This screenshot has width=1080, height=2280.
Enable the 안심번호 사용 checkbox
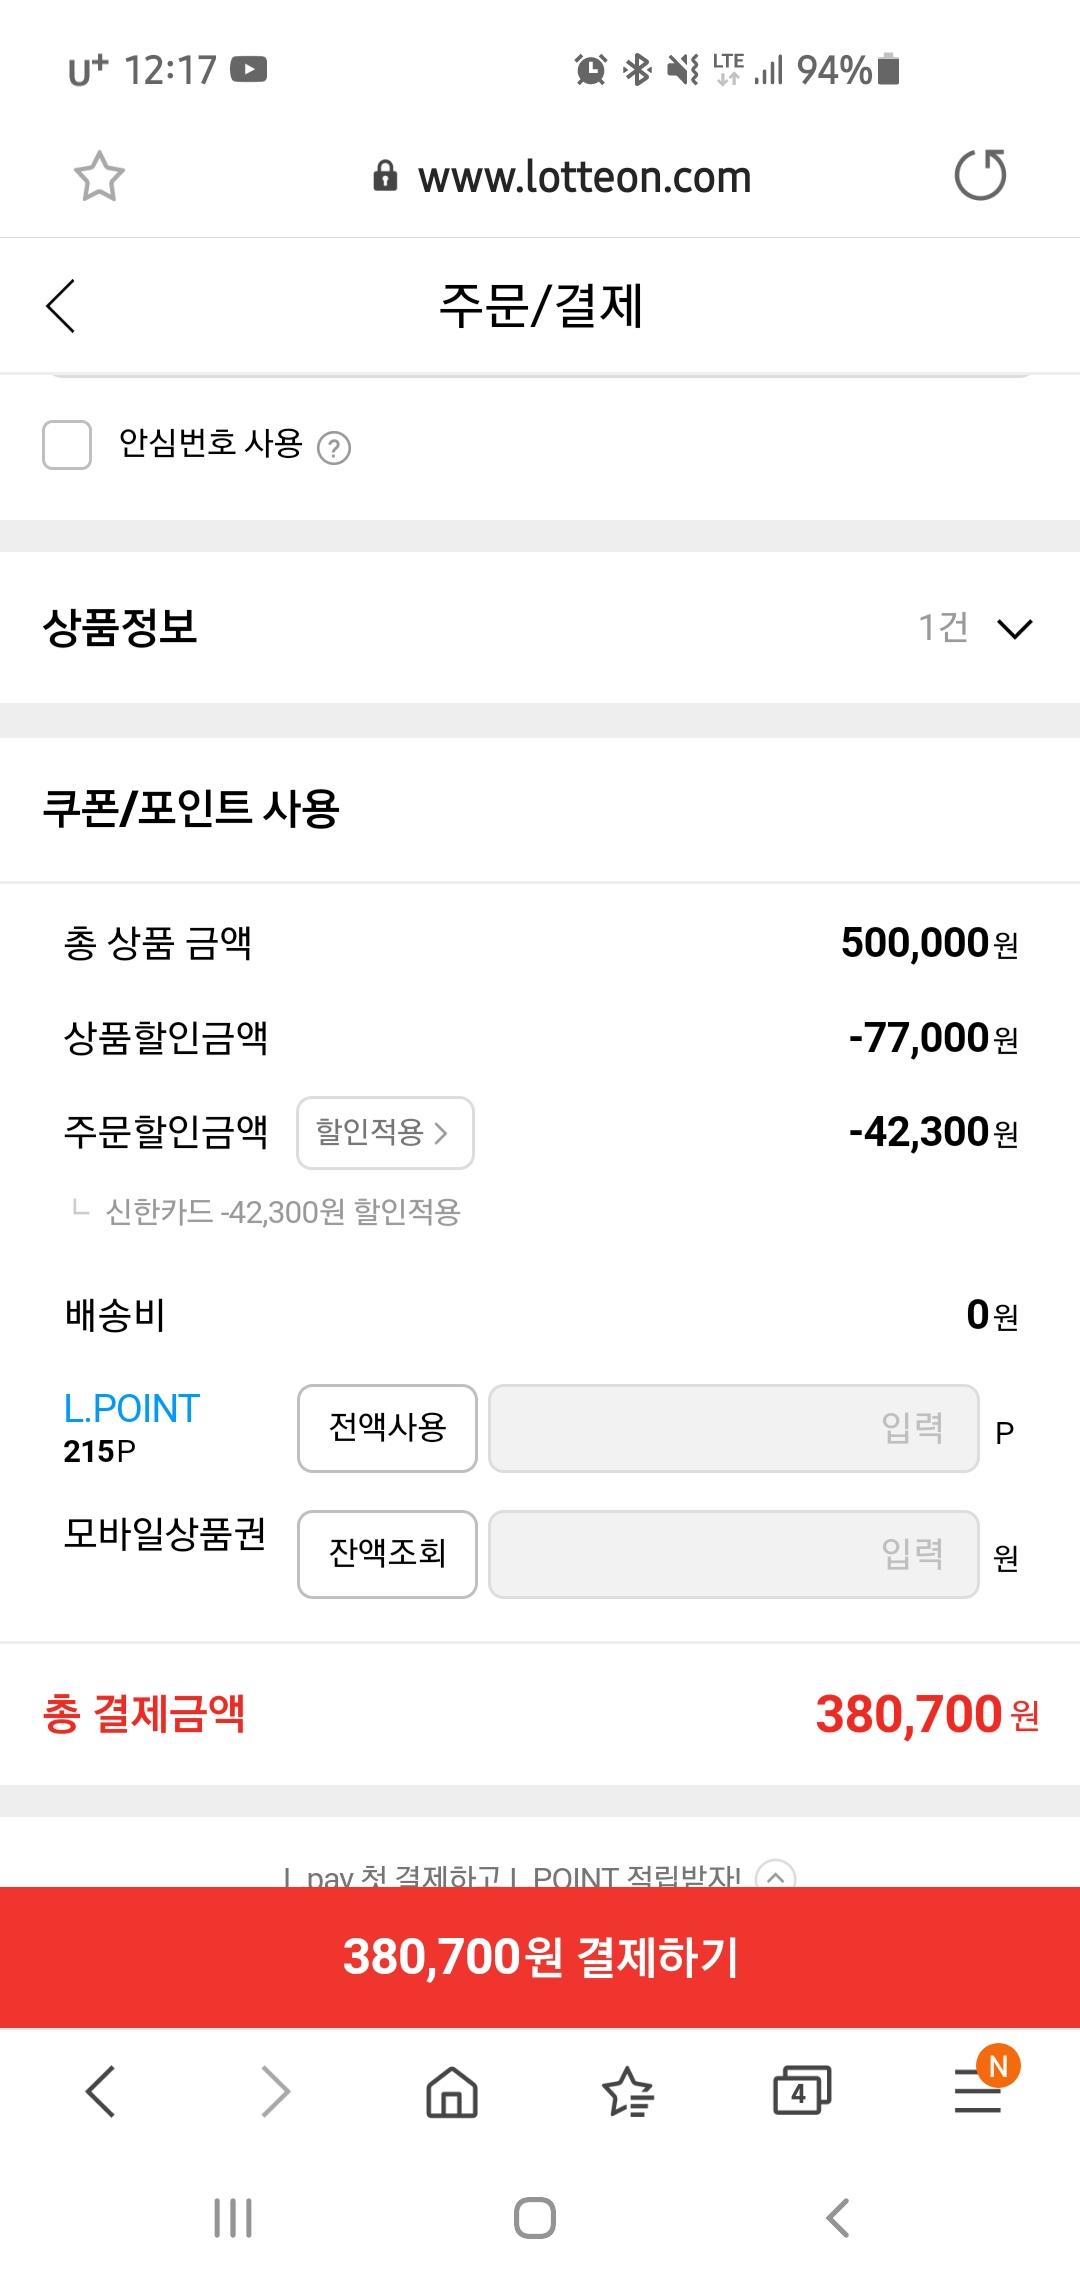(67, 445)
